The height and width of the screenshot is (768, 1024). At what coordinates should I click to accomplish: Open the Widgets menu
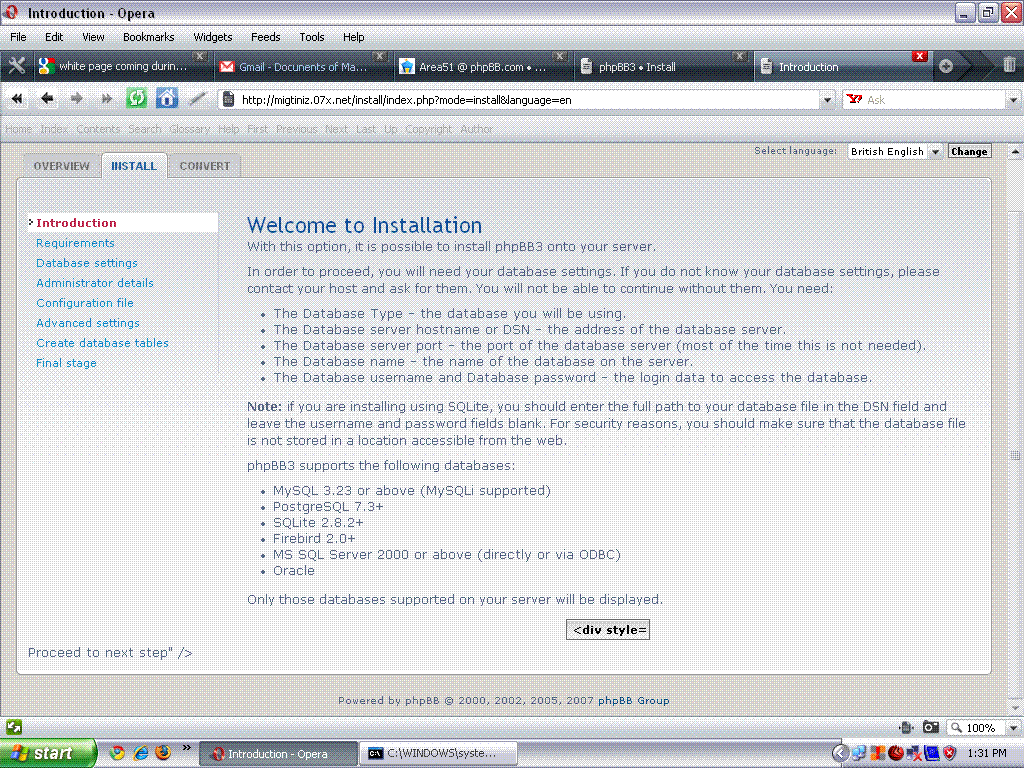(x=213, y=37)
